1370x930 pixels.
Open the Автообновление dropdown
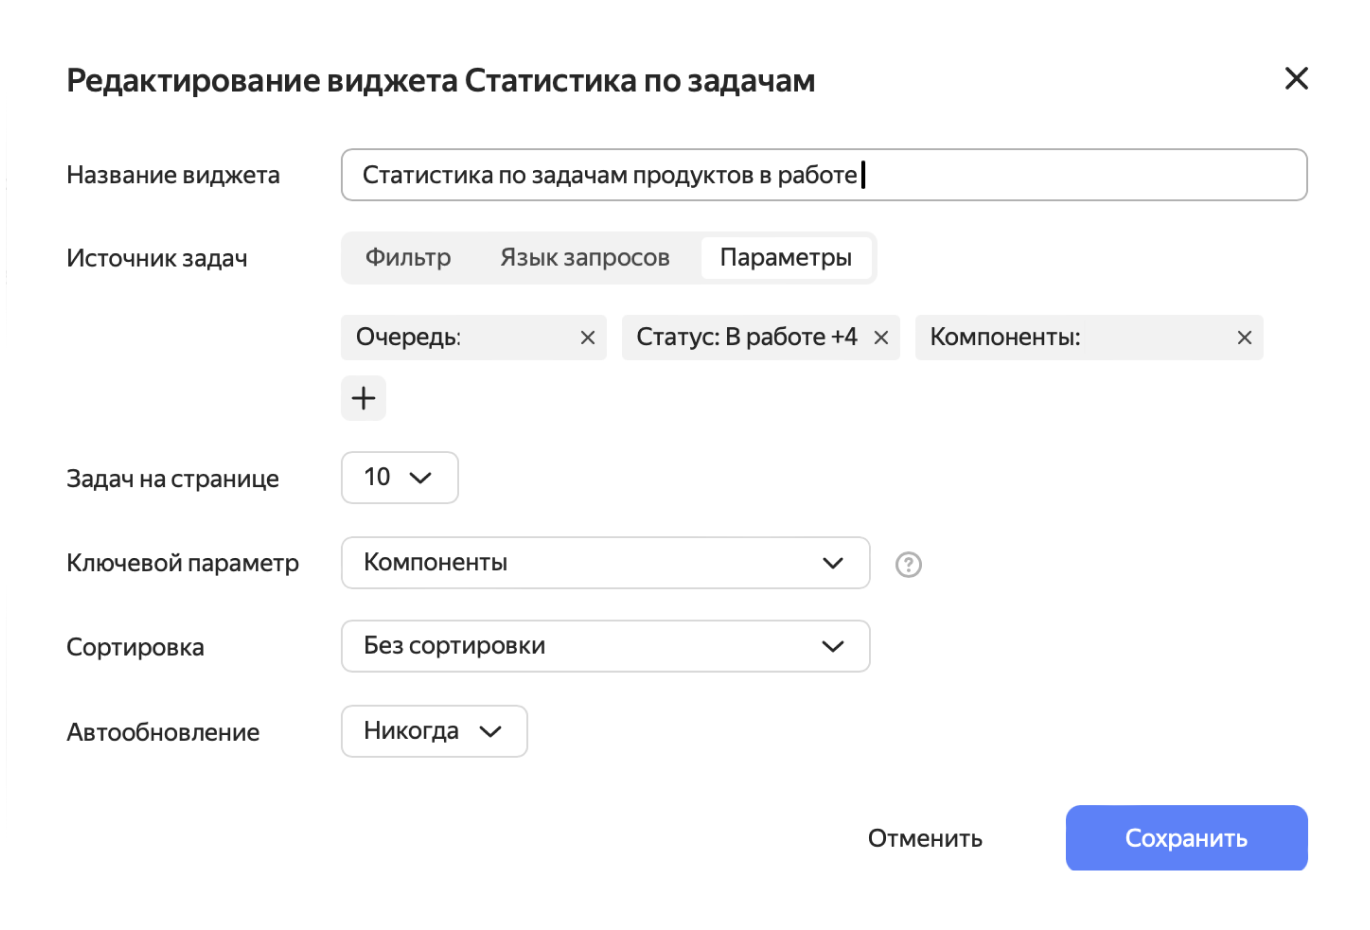point(434,731)
